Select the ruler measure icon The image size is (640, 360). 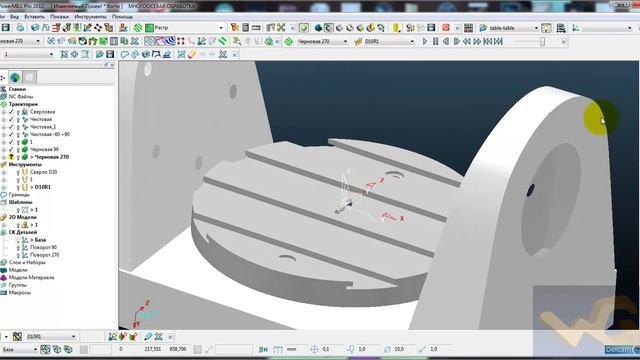(256, 28)
